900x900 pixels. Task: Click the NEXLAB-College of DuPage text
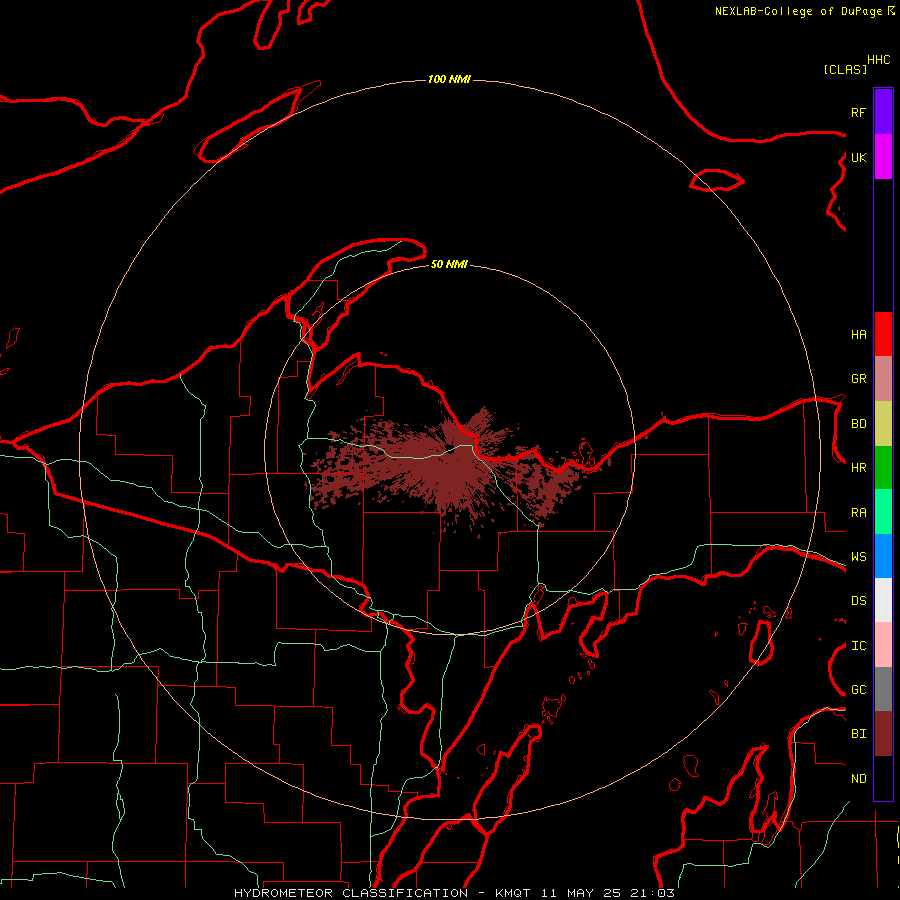pos(798,11)
